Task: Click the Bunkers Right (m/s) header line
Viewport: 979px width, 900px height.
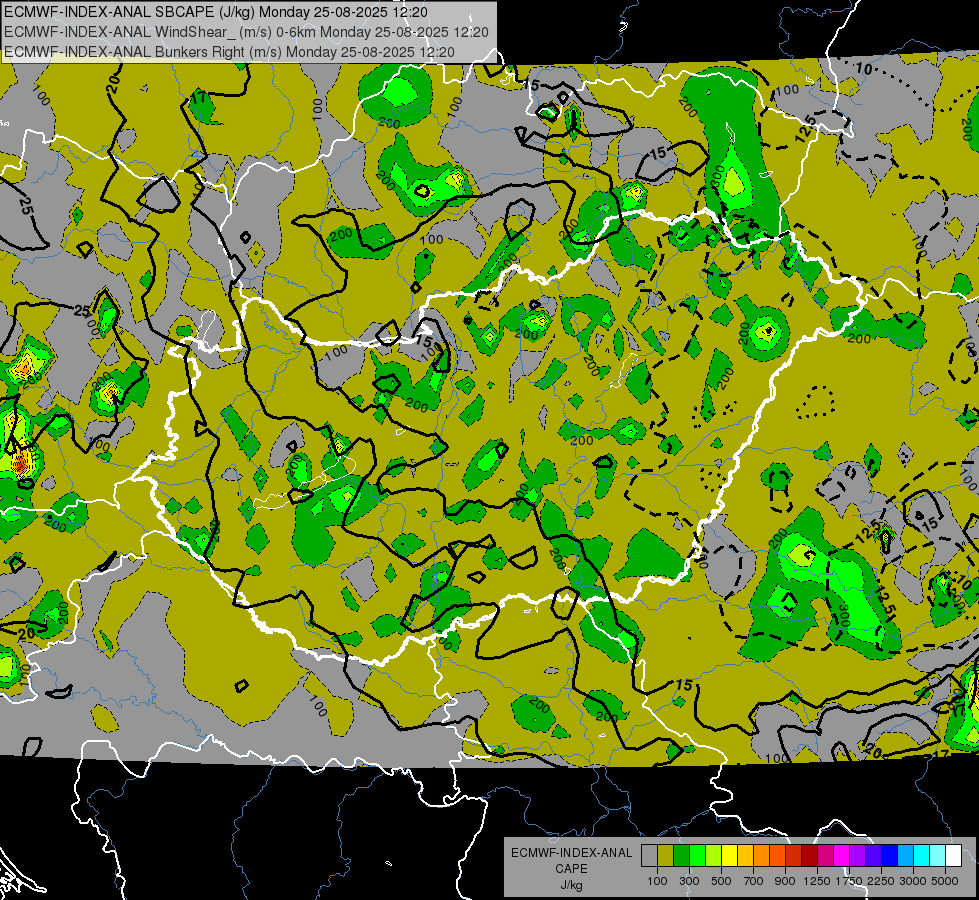Action: pyautogui.click(x=229, y=52)
